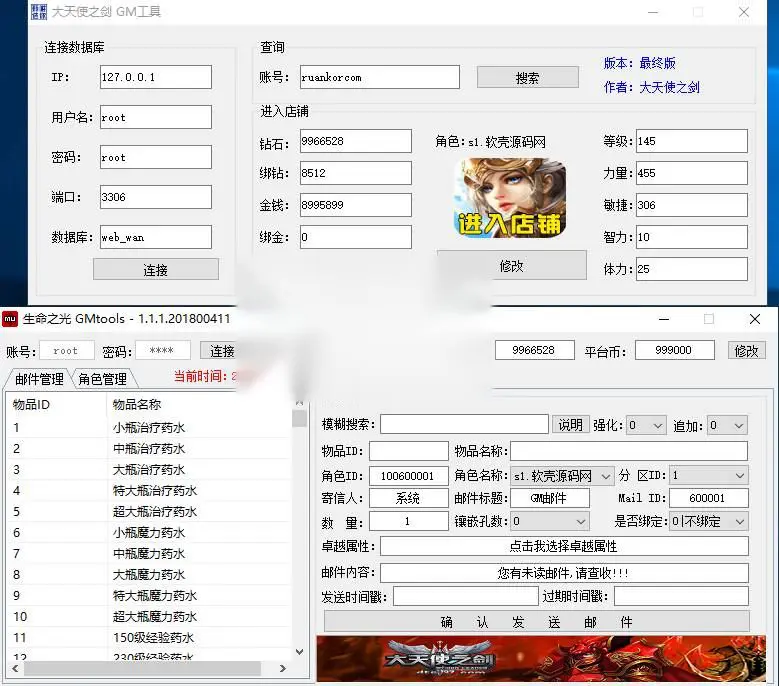Click the 账号 search field in 查询
Image resolution: width=779 pixels, height=686 pixels.
click(380, 77)
